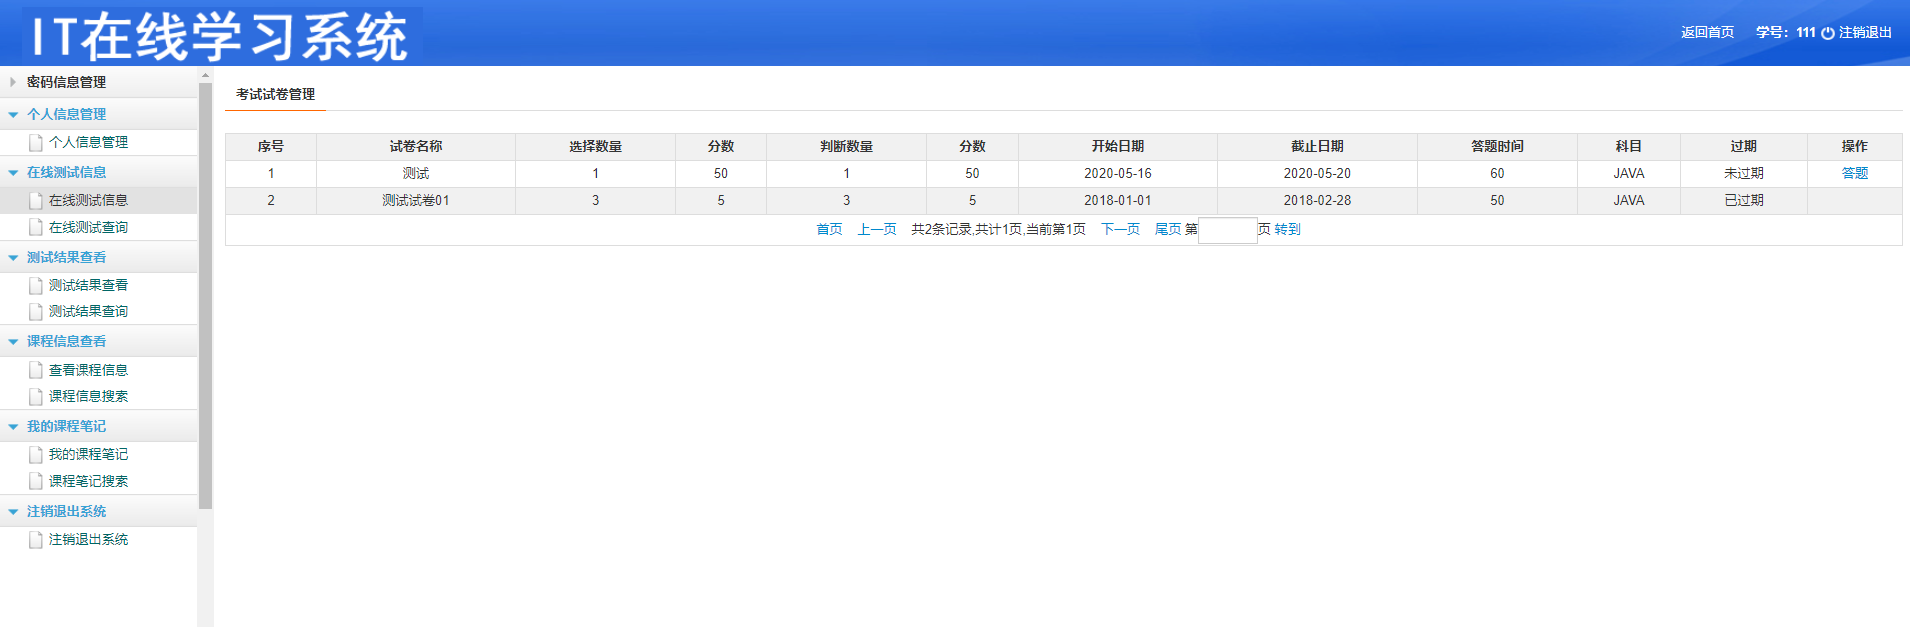Click page icon beside 课程笔记搜索
Image resolution: width=1910 pixels, height=627 pixels.
36,481
